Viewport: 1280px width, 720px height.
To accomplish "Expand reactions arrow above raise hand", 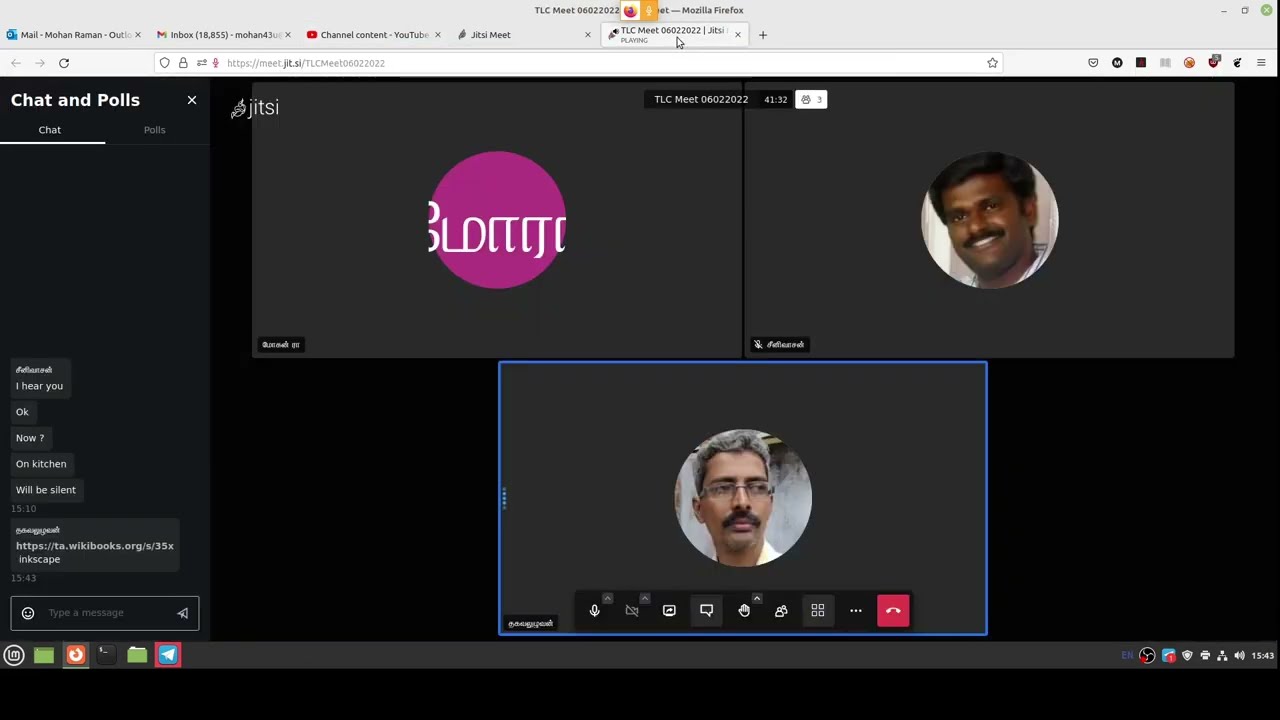I will click(757, 599).
